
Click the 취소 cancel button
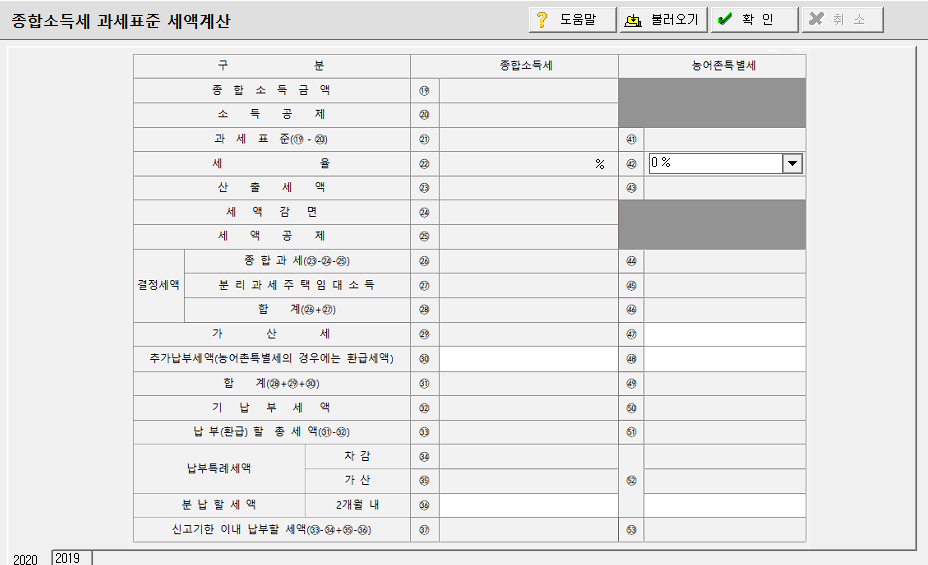[843, 20]
